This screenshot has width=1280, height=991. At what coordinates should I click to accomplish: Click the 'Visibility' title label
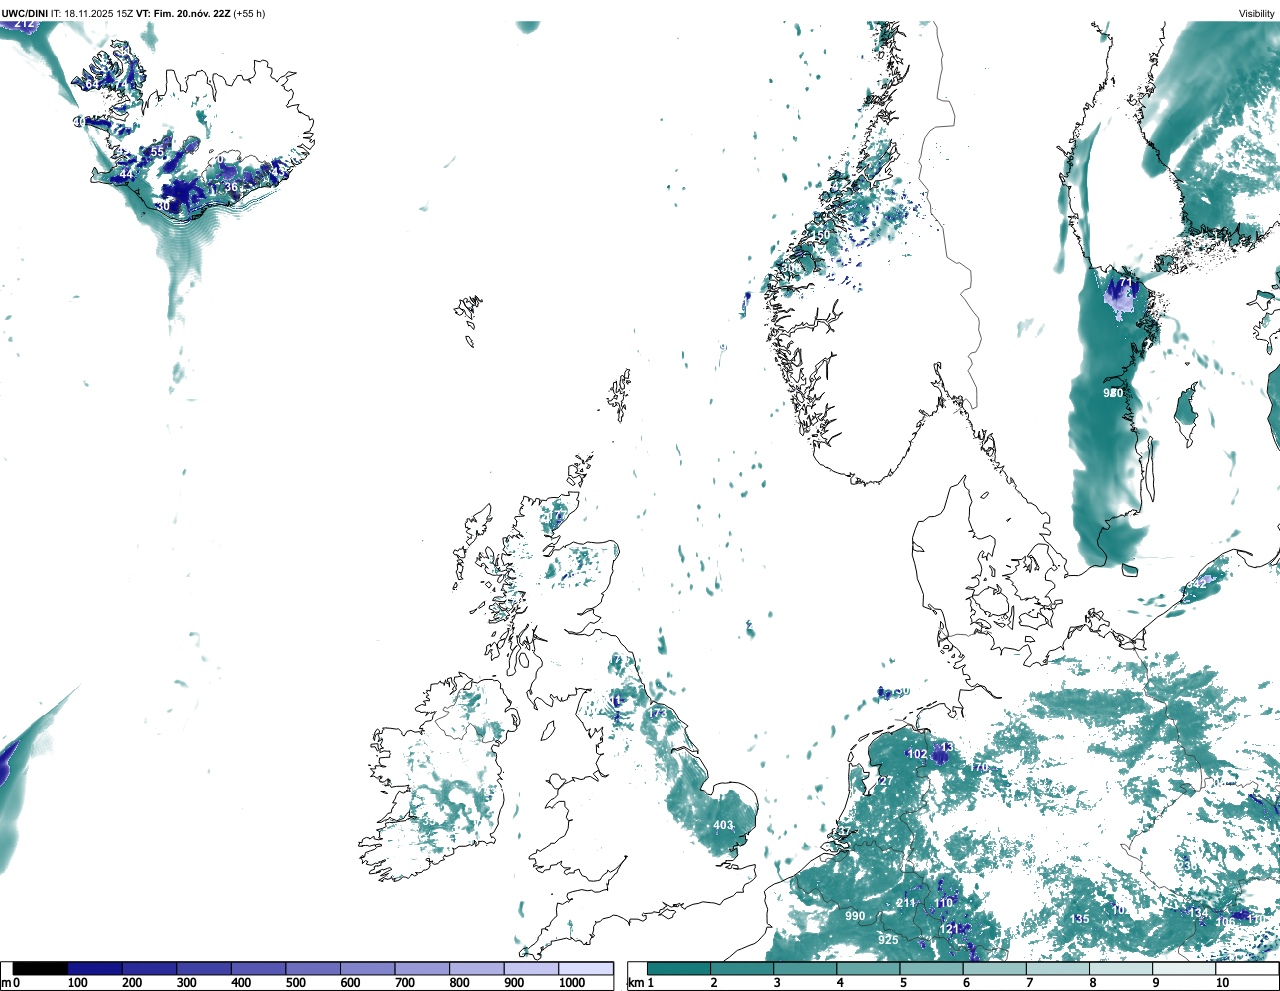click(x=1256, y=14)
